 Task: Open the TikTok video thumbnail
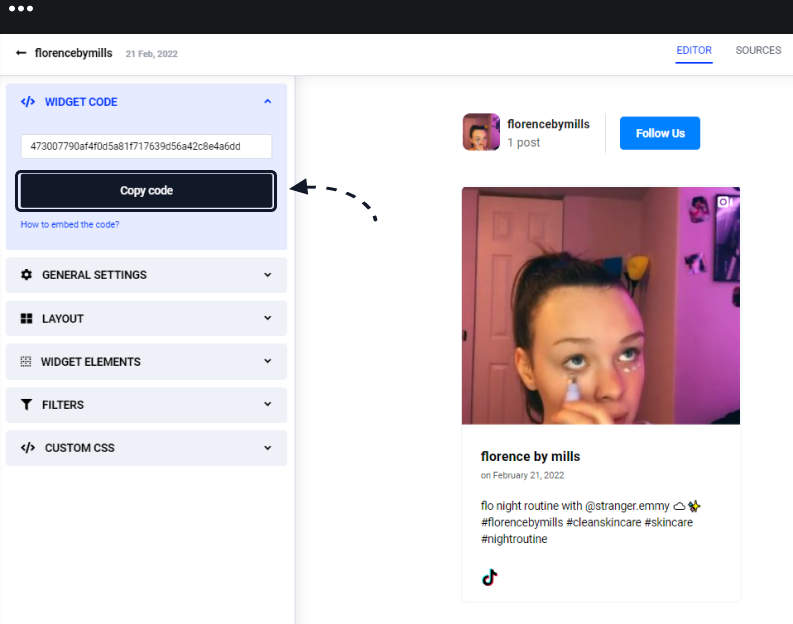[601, 305]
